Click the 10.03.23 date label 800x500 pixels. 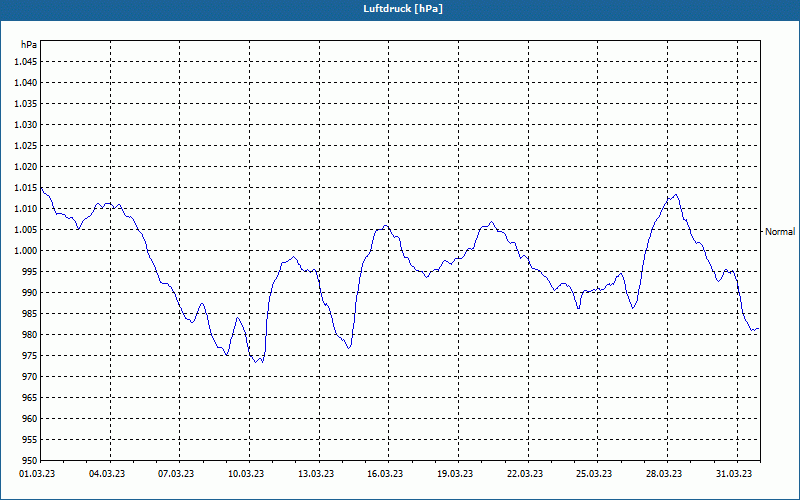(246, 473)
